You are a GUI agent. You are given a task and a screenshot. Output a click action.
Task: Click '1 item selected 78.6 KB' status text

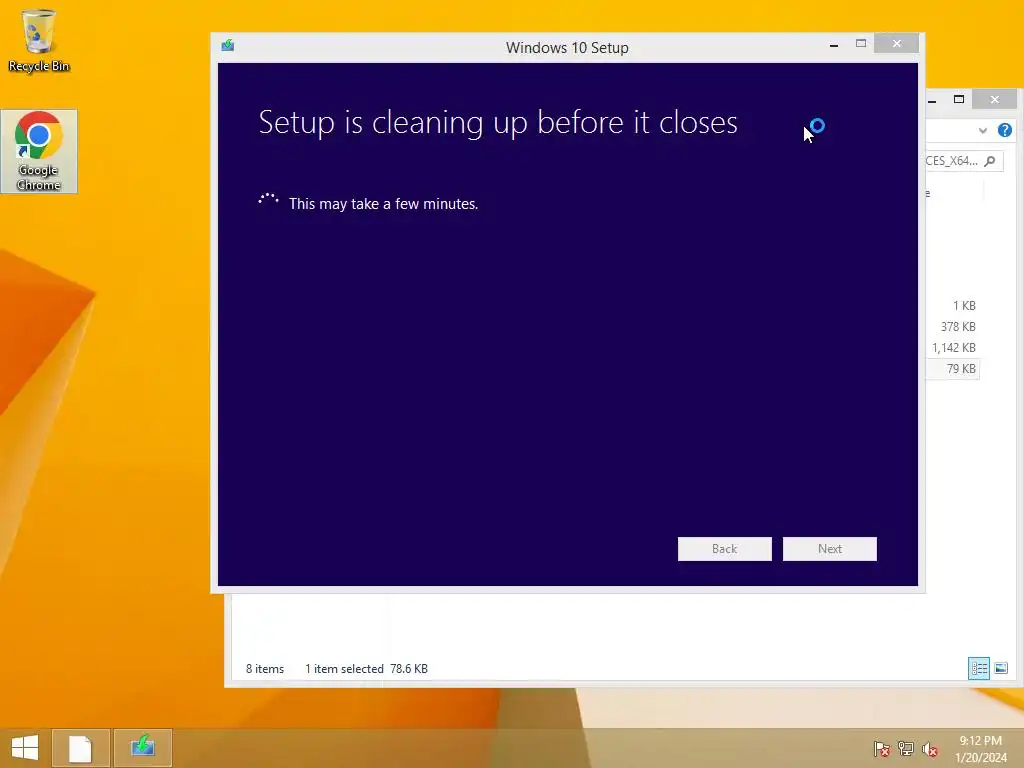tap(366, 669)
